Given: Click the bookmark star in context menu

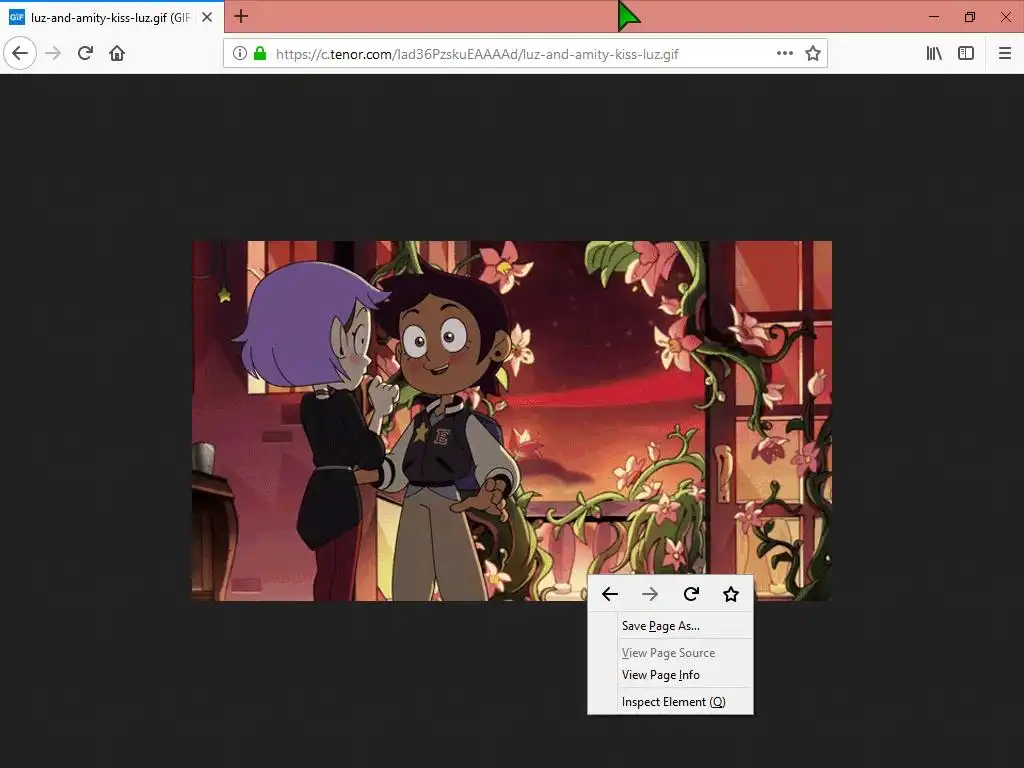Looking at the screenshot, I should coord(731,594).
